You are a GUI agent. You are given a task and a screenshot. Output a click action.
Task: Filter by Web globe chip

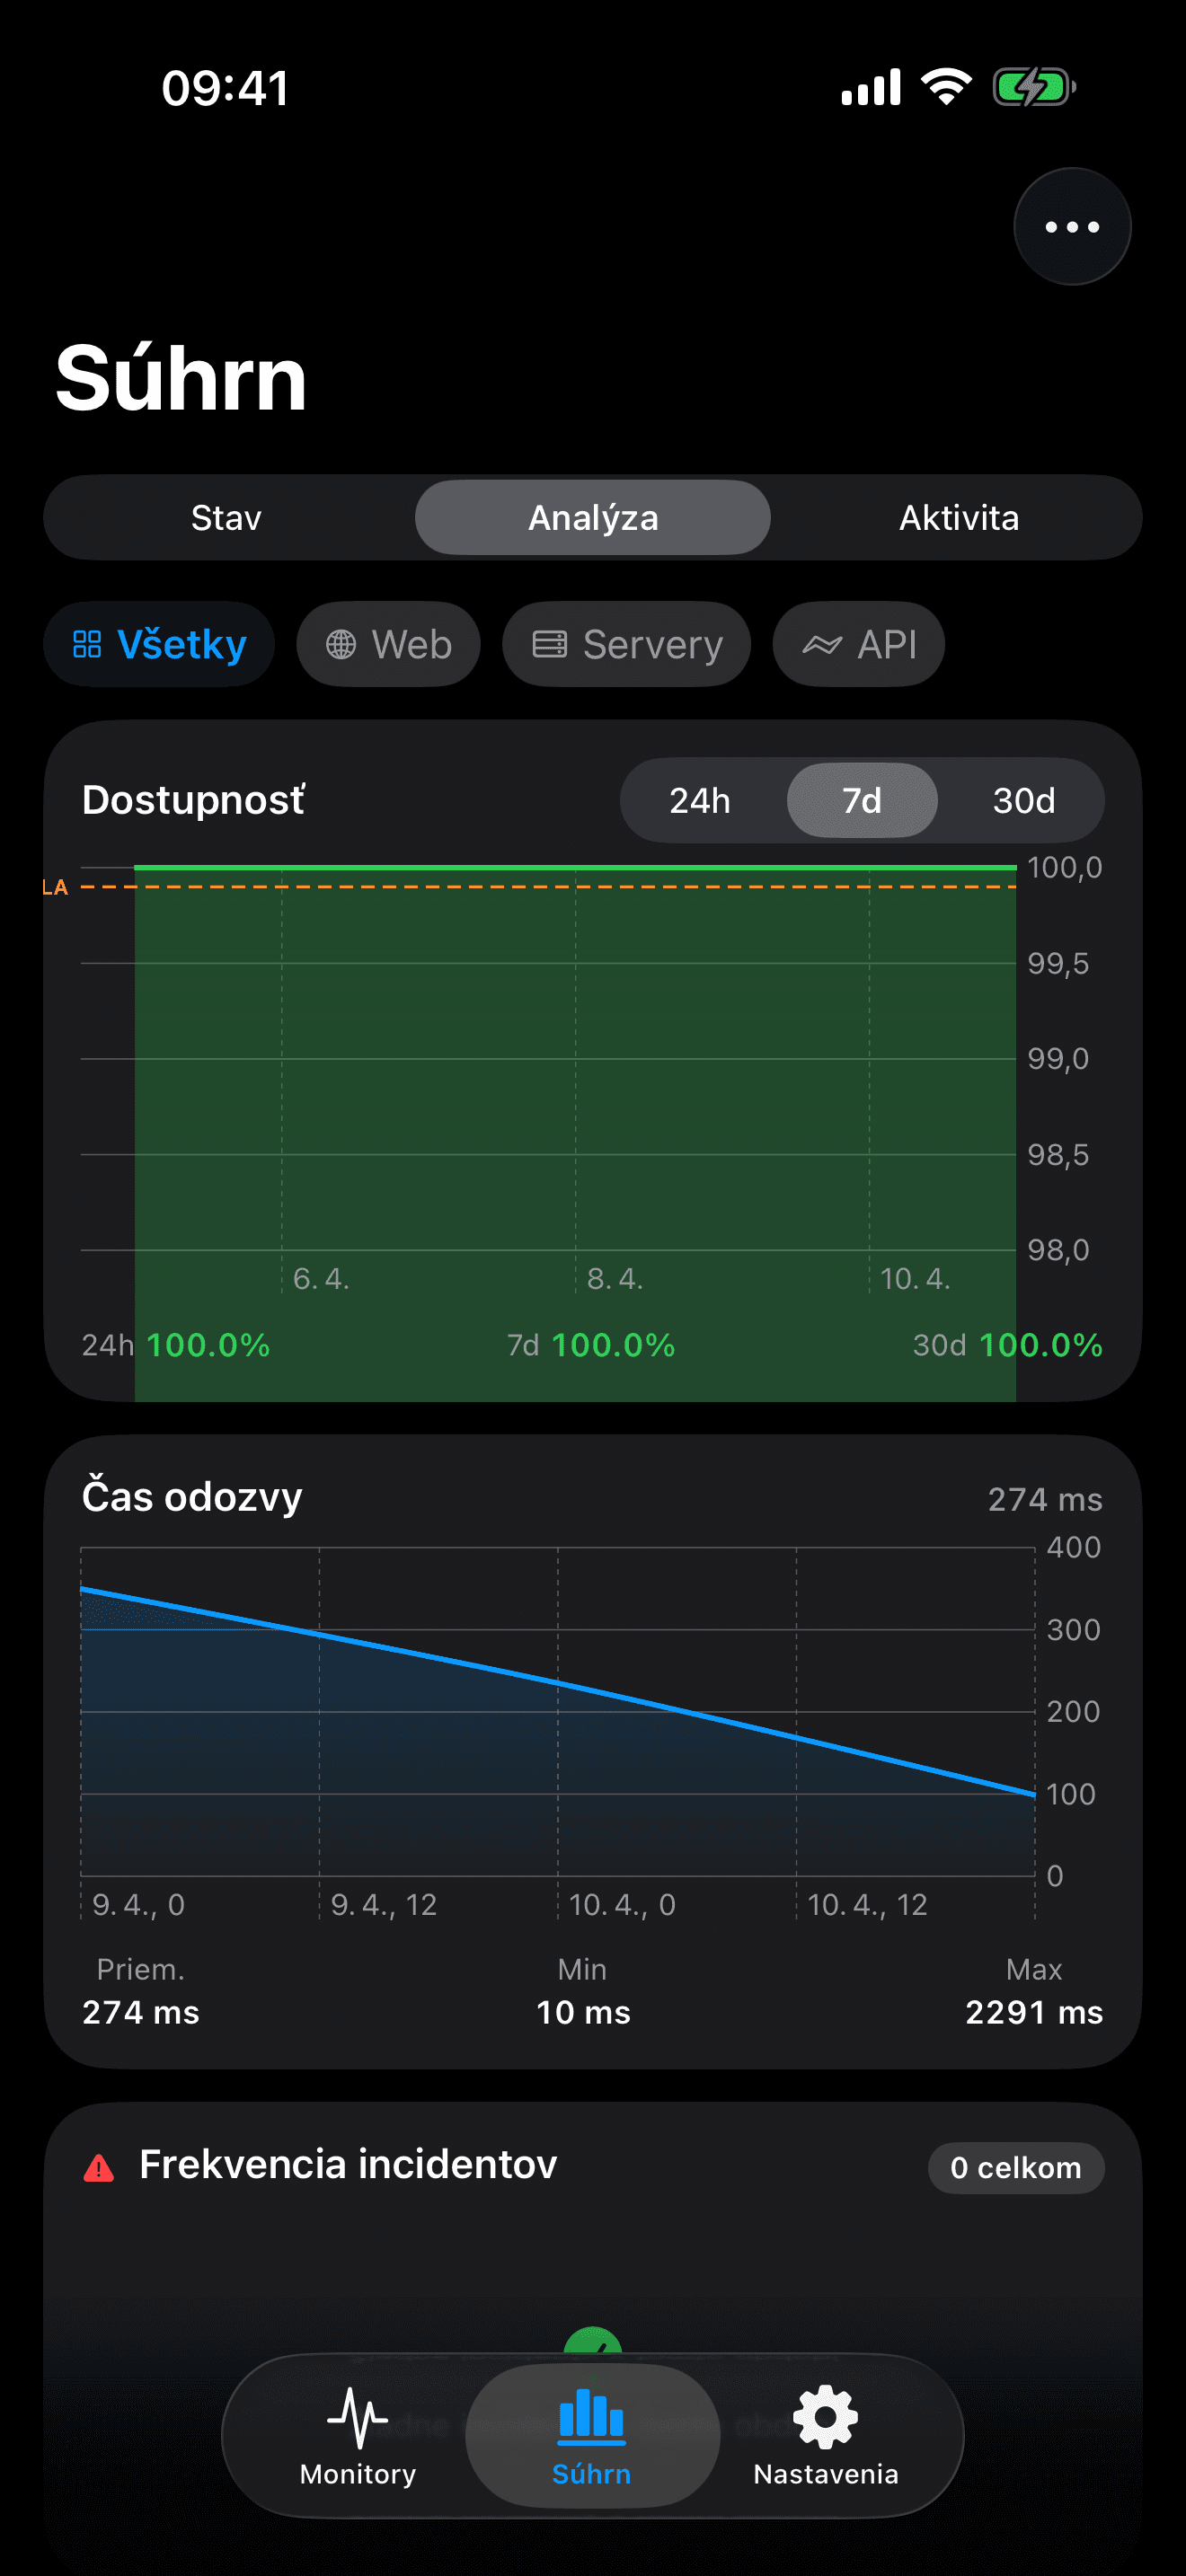pyautogui.click(x=388, y=644)
